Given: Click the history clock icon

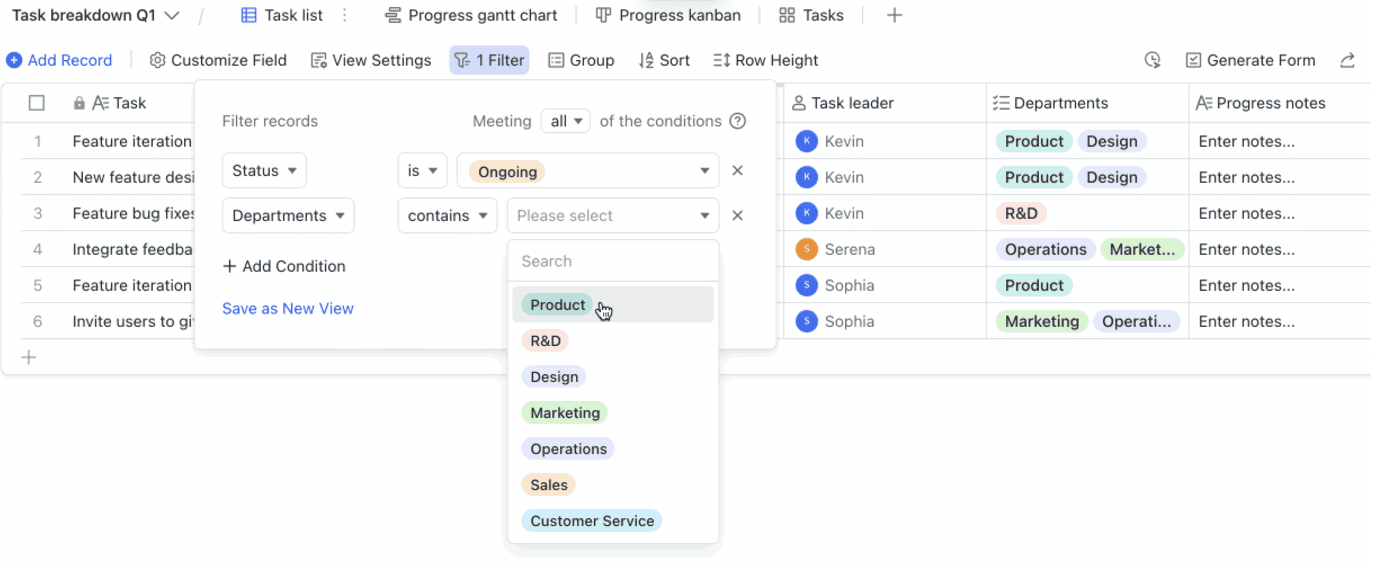Looking at the screenshot, I should click(x=1153, y=60).
